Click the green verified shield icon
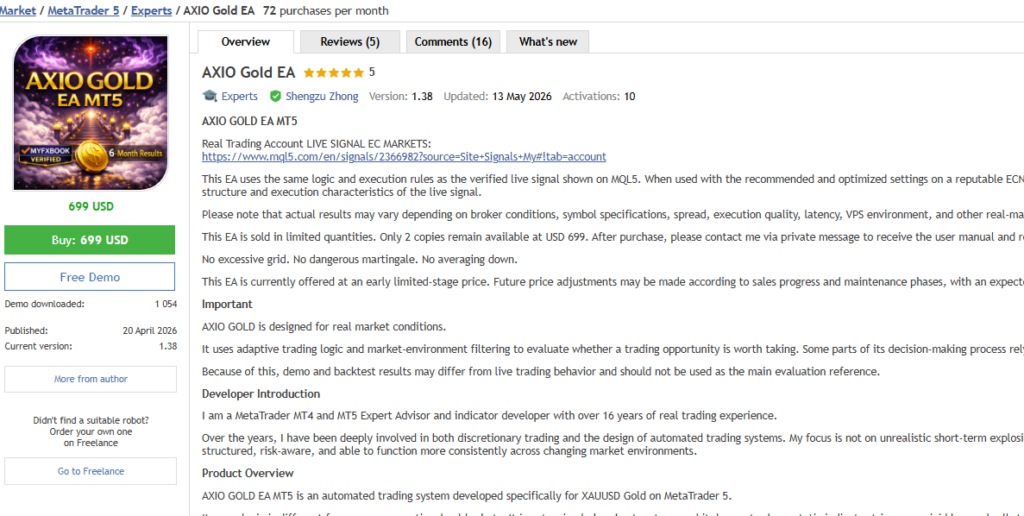The height and width of the screenshot is (516, 1024). tap(275, 96)
